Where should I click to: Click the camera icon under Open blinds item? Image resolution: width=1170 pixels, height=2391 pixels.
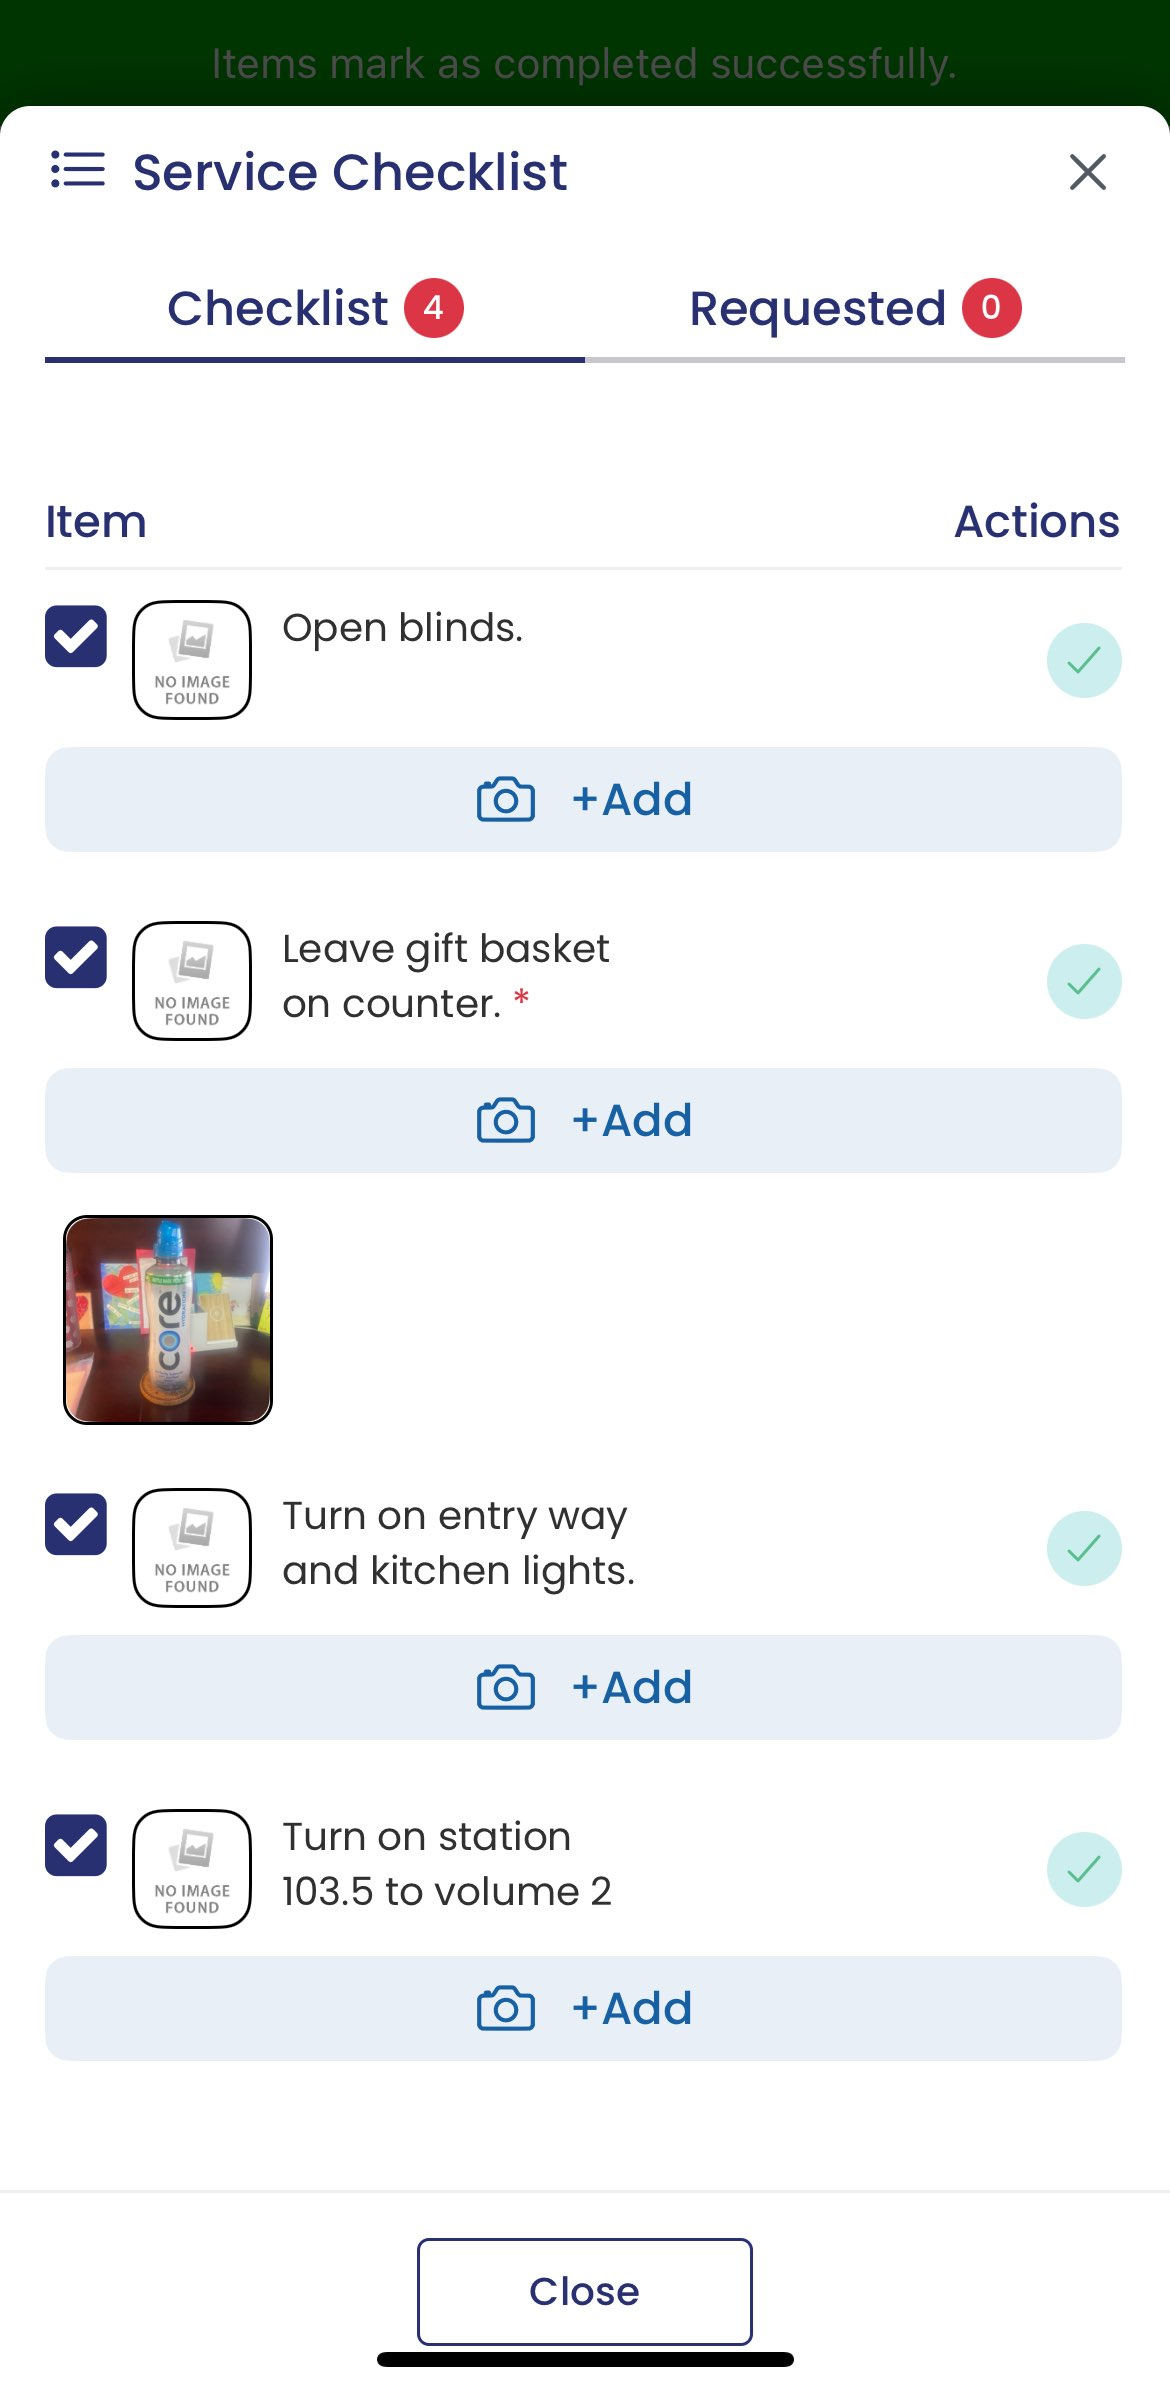(506, 799)
